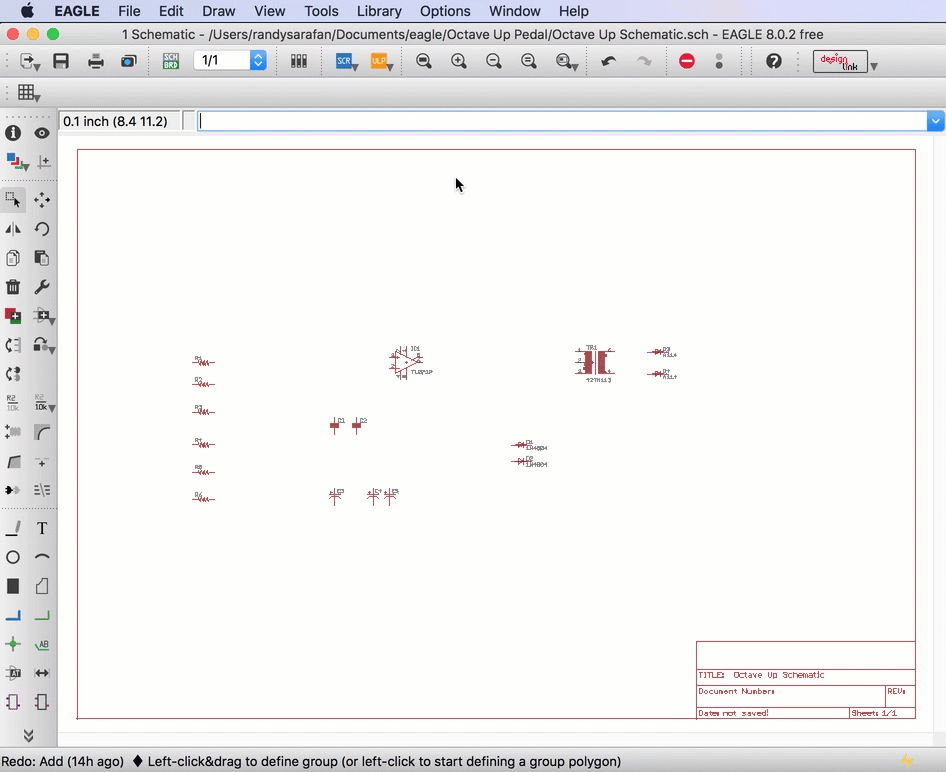Select the Info tool
This screenshot has width=946, height=772.
click(x=13, y=133)
